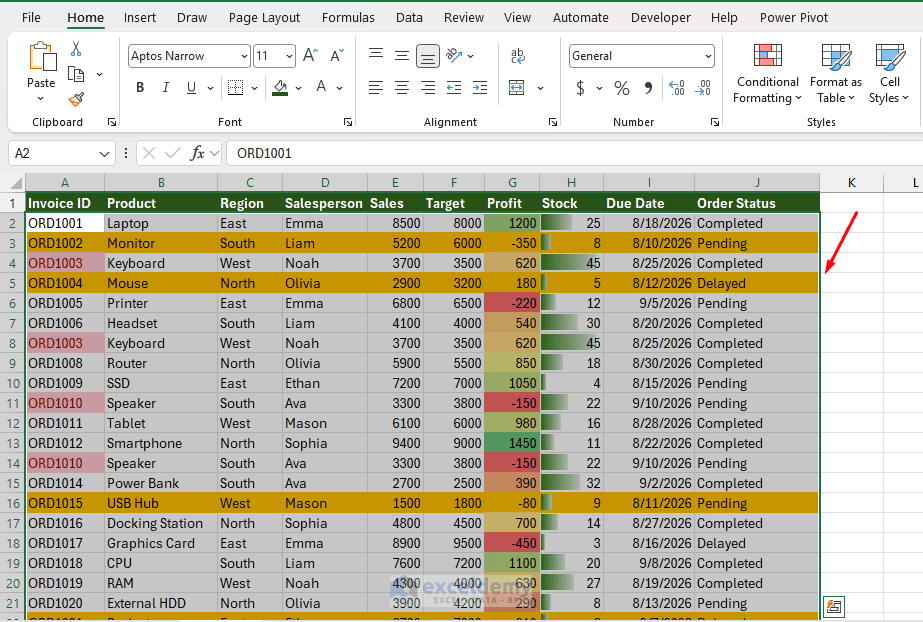Screen dimensions: 923x622
Task: Decrease font size with the smaller A
Action: coord(337,56)
